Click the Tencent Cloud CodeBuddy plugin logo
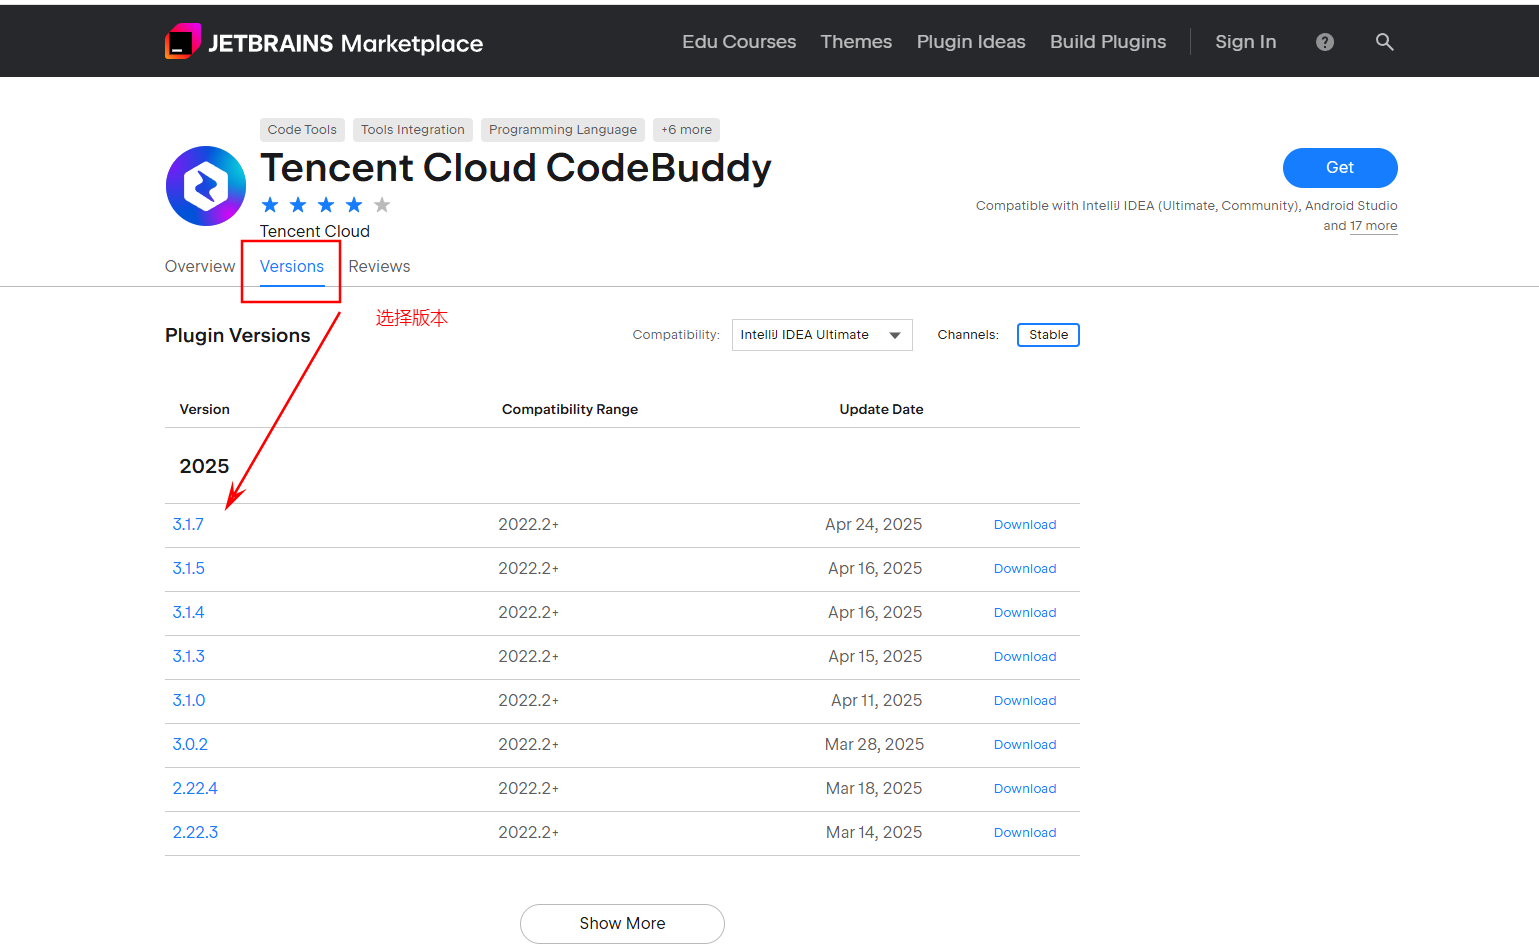Image resolution: width=1539 pixels, height=948 pixels. 206,186
